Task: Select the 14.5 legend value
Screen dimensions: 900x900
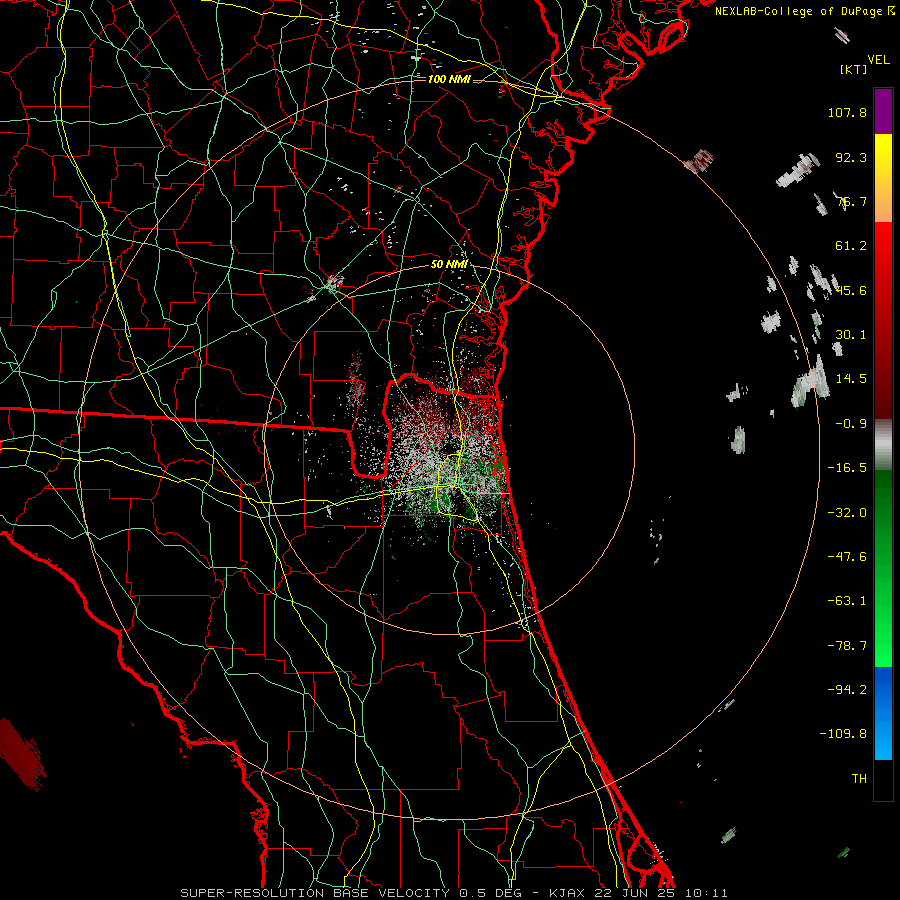Action: [851, 379]
